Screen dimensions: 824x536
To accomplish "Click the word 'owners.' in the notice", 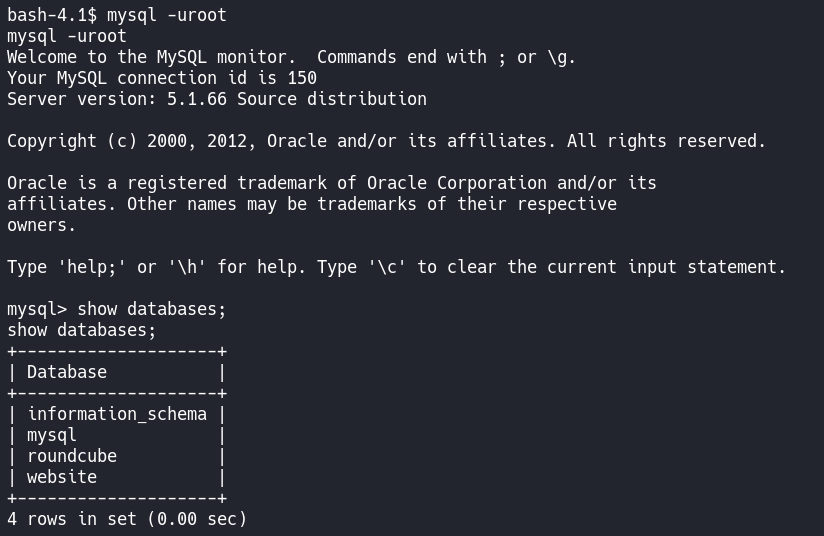I will [41, 225].
